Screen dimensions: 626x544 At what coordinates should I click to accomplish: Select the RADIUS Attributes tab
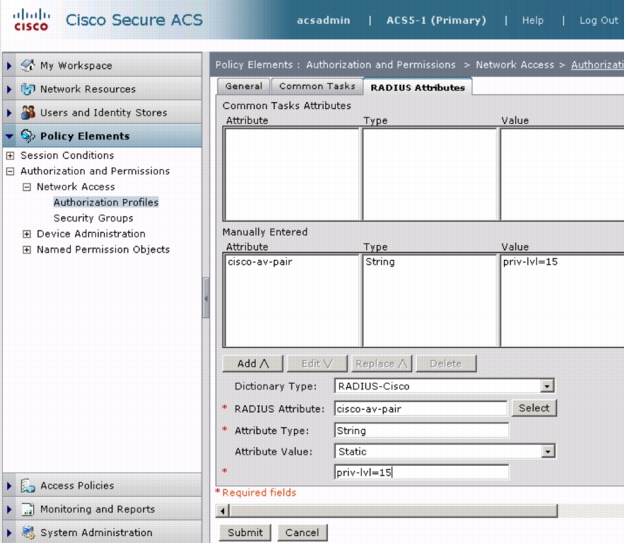pyautogui.click(x=418, y=87)
